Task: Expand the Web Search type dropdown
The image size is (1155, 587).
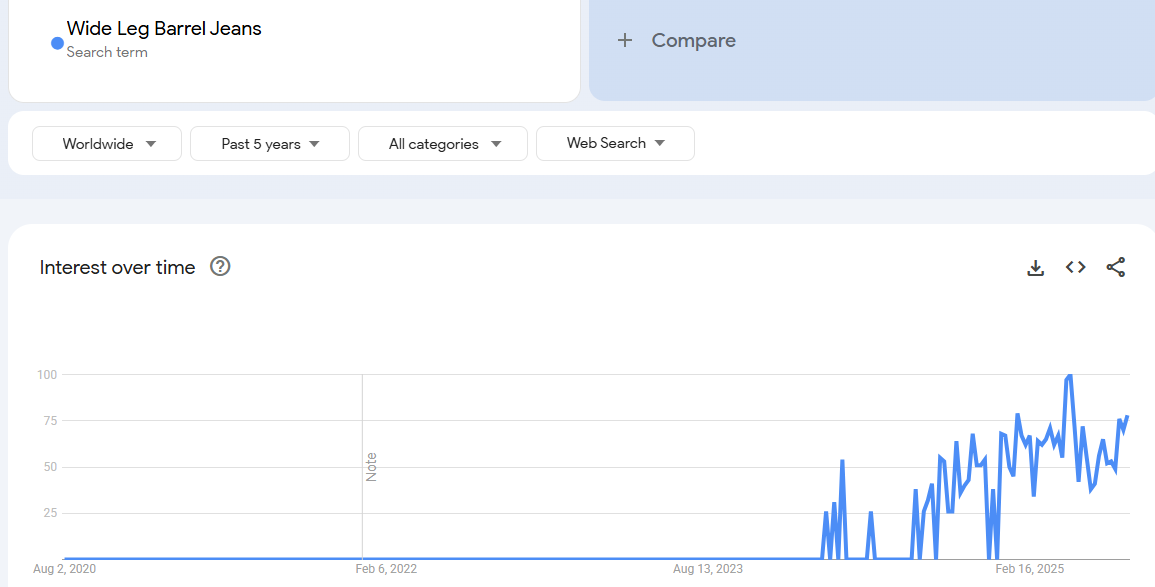Action: click(x=615, y=144)
